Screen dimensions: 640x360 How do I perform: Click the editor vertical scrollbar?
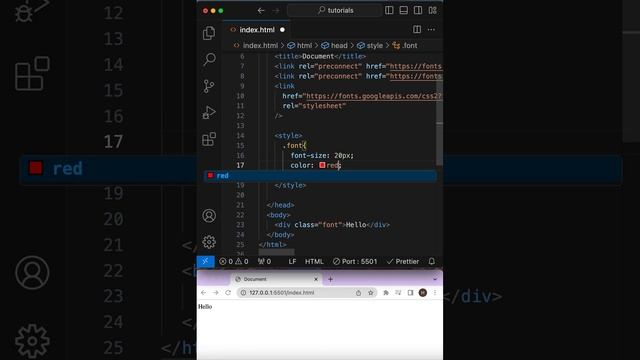pos(440,122)
